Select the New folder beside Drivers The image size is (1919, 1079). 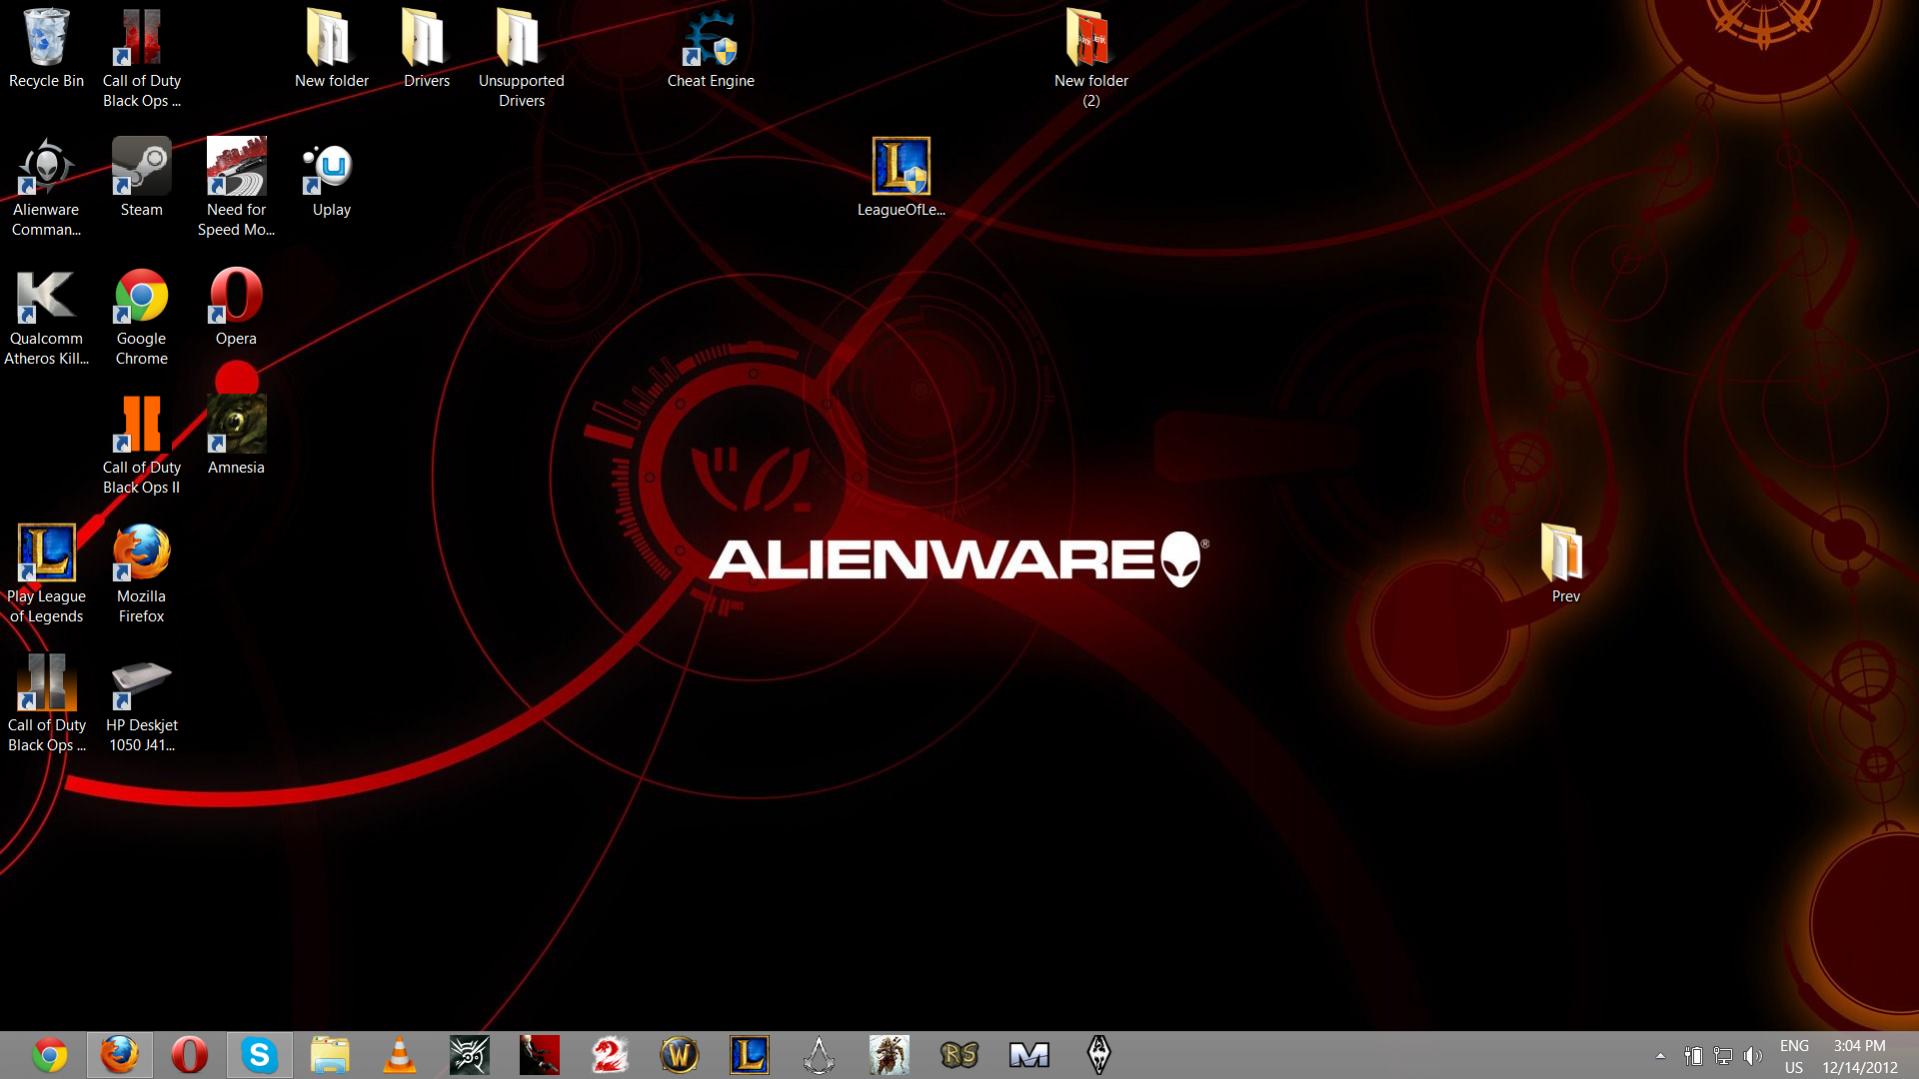[x=331, y=49]
